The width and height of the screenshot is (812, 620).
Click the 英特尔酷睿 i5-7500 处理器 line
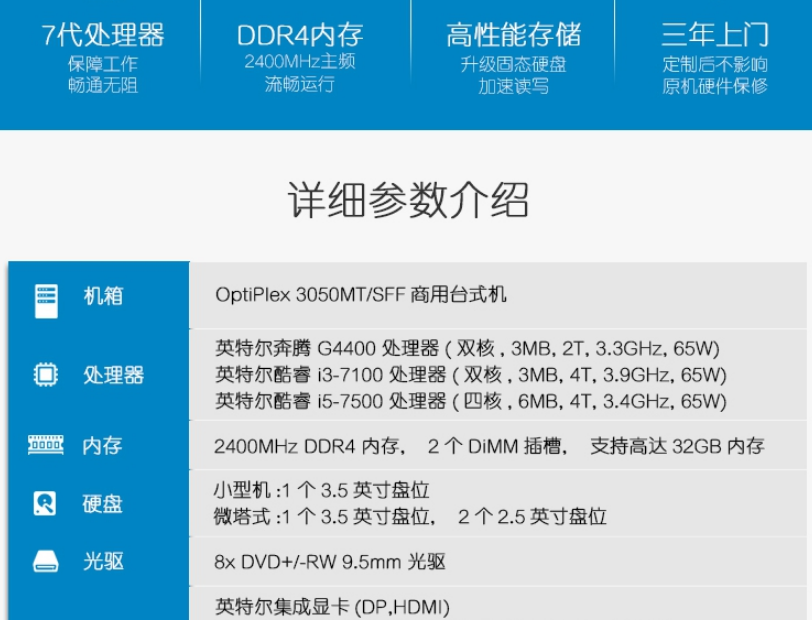click(471, 401)
